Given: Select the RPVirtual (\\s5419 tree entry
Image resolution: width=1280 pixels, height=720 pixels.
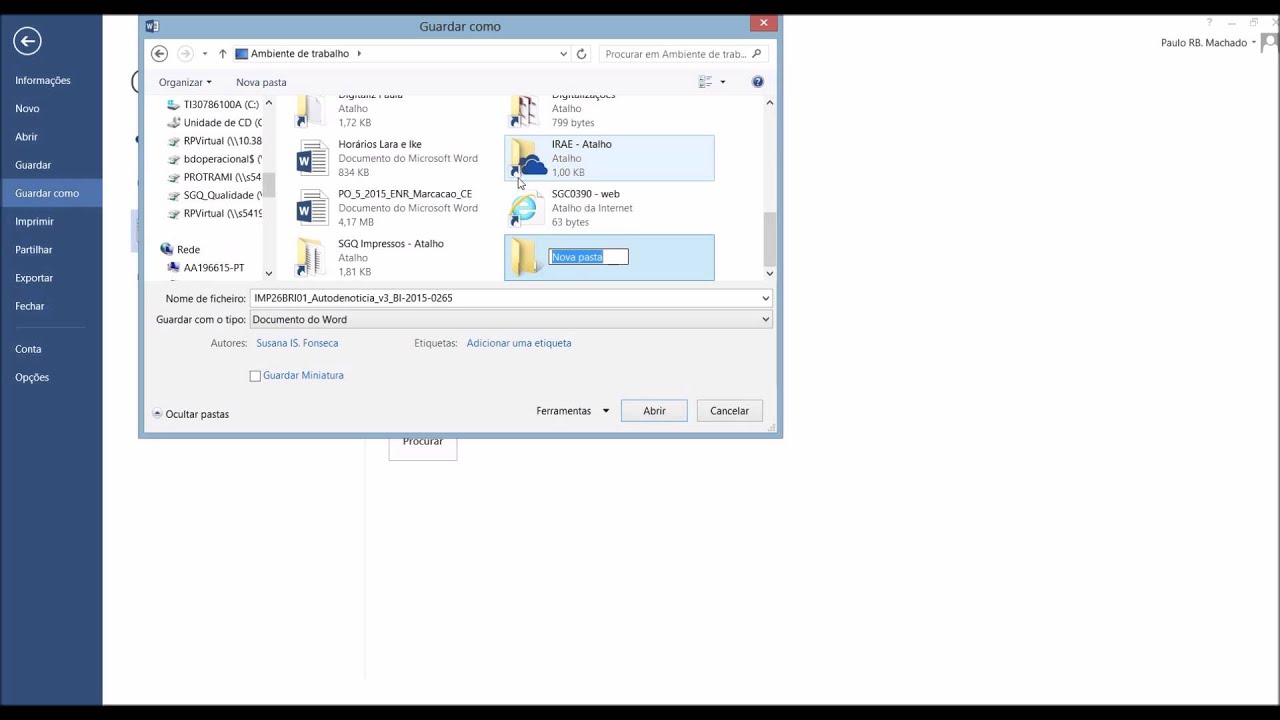Looking at the screenshot, I should [222, 213].
